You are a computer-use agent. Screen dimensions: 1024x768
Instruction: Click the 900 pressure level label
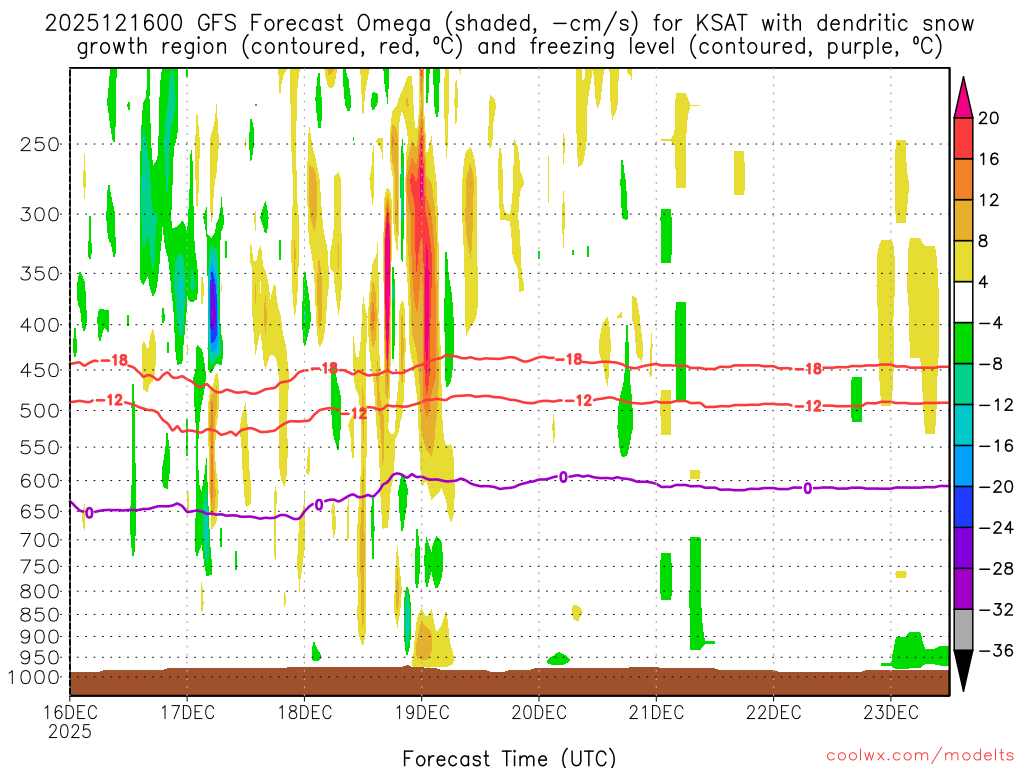(40, 637)
